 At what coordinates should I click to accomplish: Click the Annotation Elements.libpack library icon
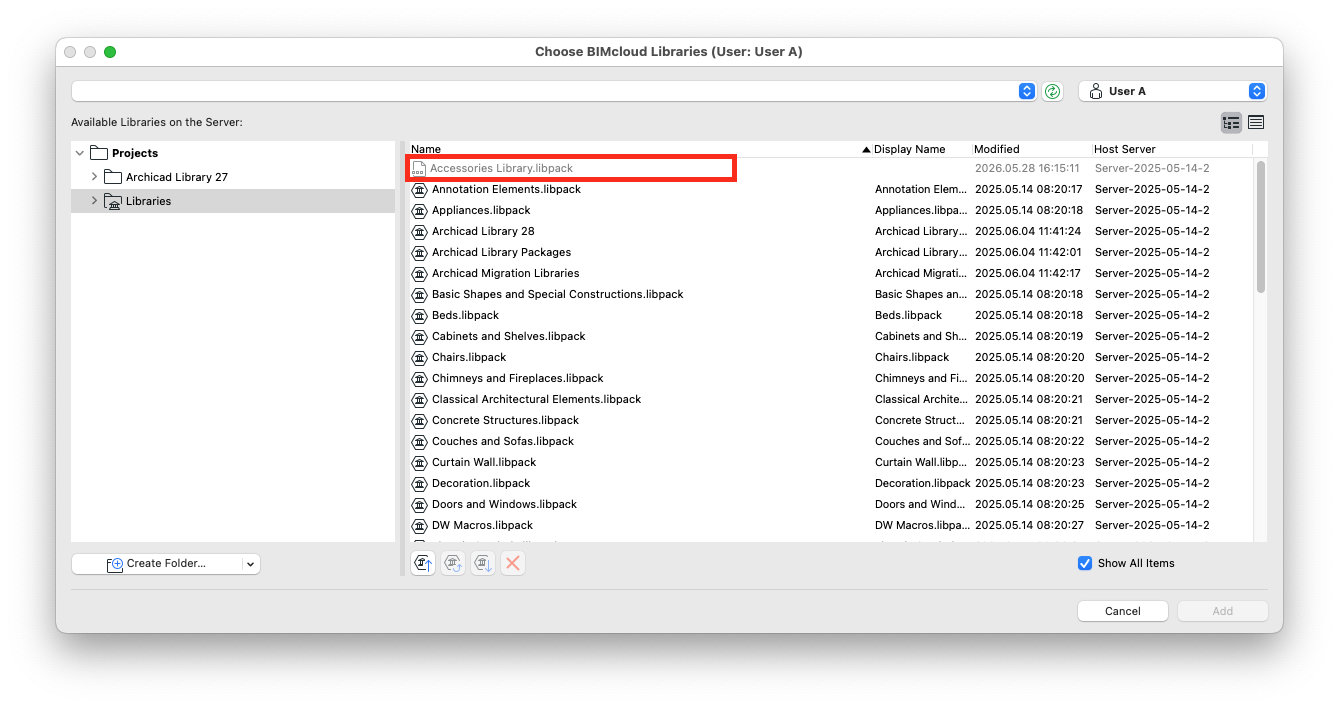pos(420,190)
